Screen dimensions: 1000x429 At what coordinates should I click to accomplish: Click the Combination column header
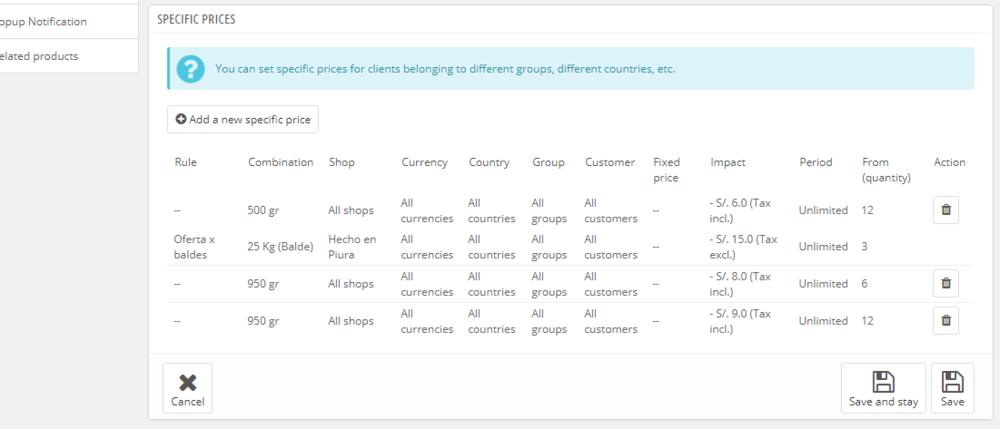click(281, 163)
